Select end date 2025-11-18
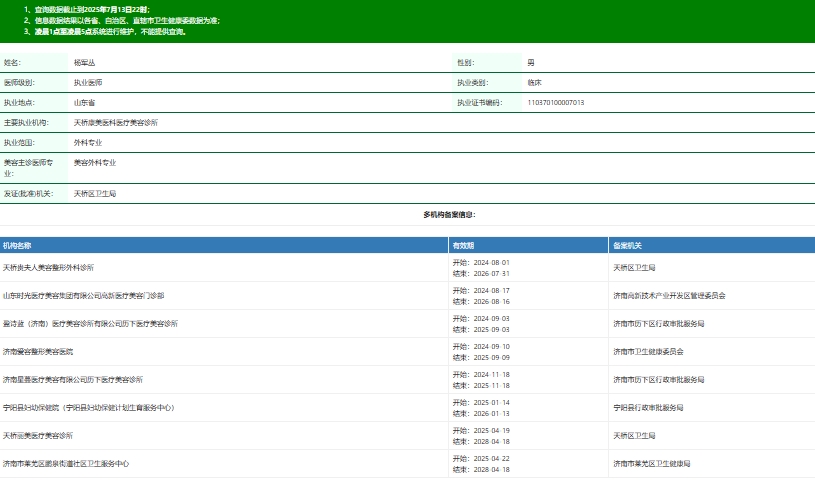The image size is (815, 483). tap(491, 386)
